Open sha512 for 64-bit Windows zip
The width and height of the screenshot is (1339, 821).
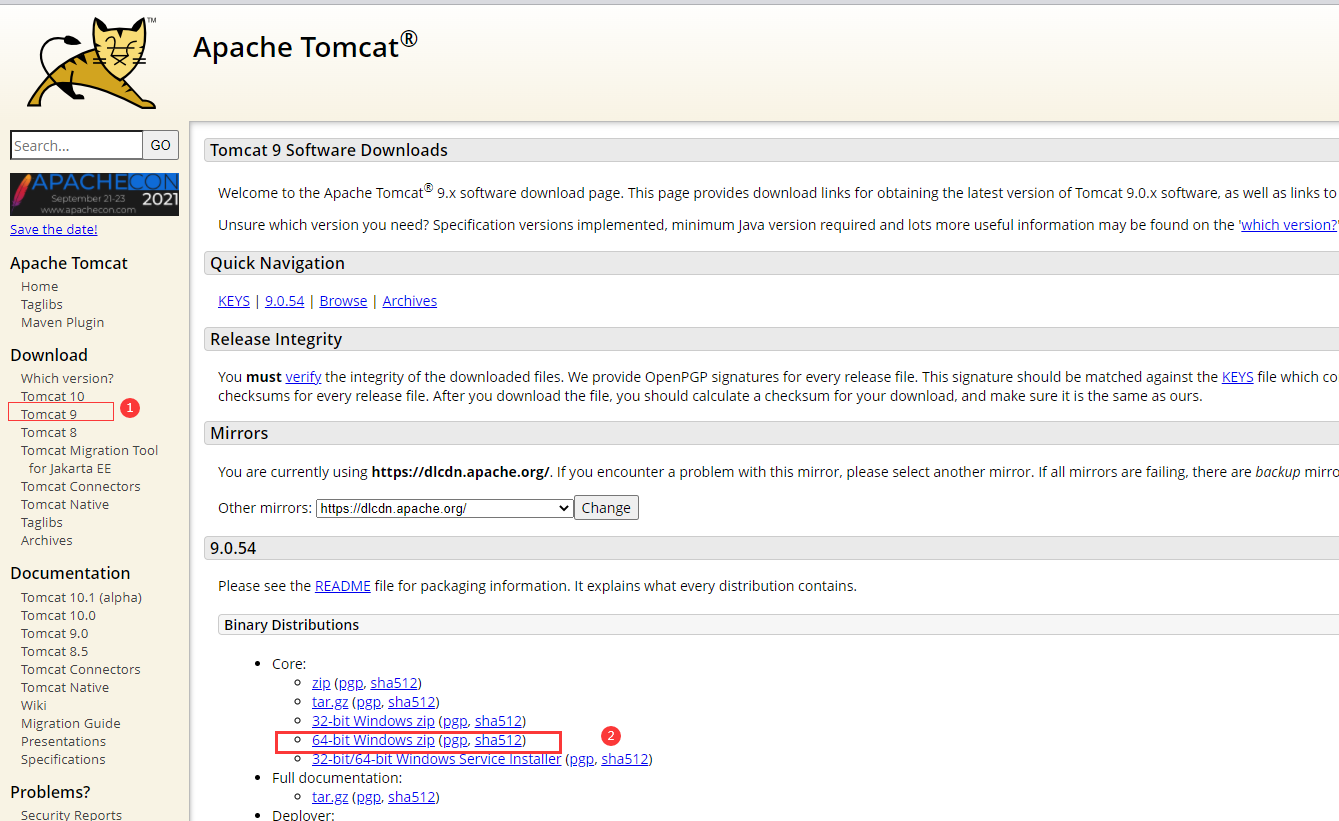tap(500, 740)
